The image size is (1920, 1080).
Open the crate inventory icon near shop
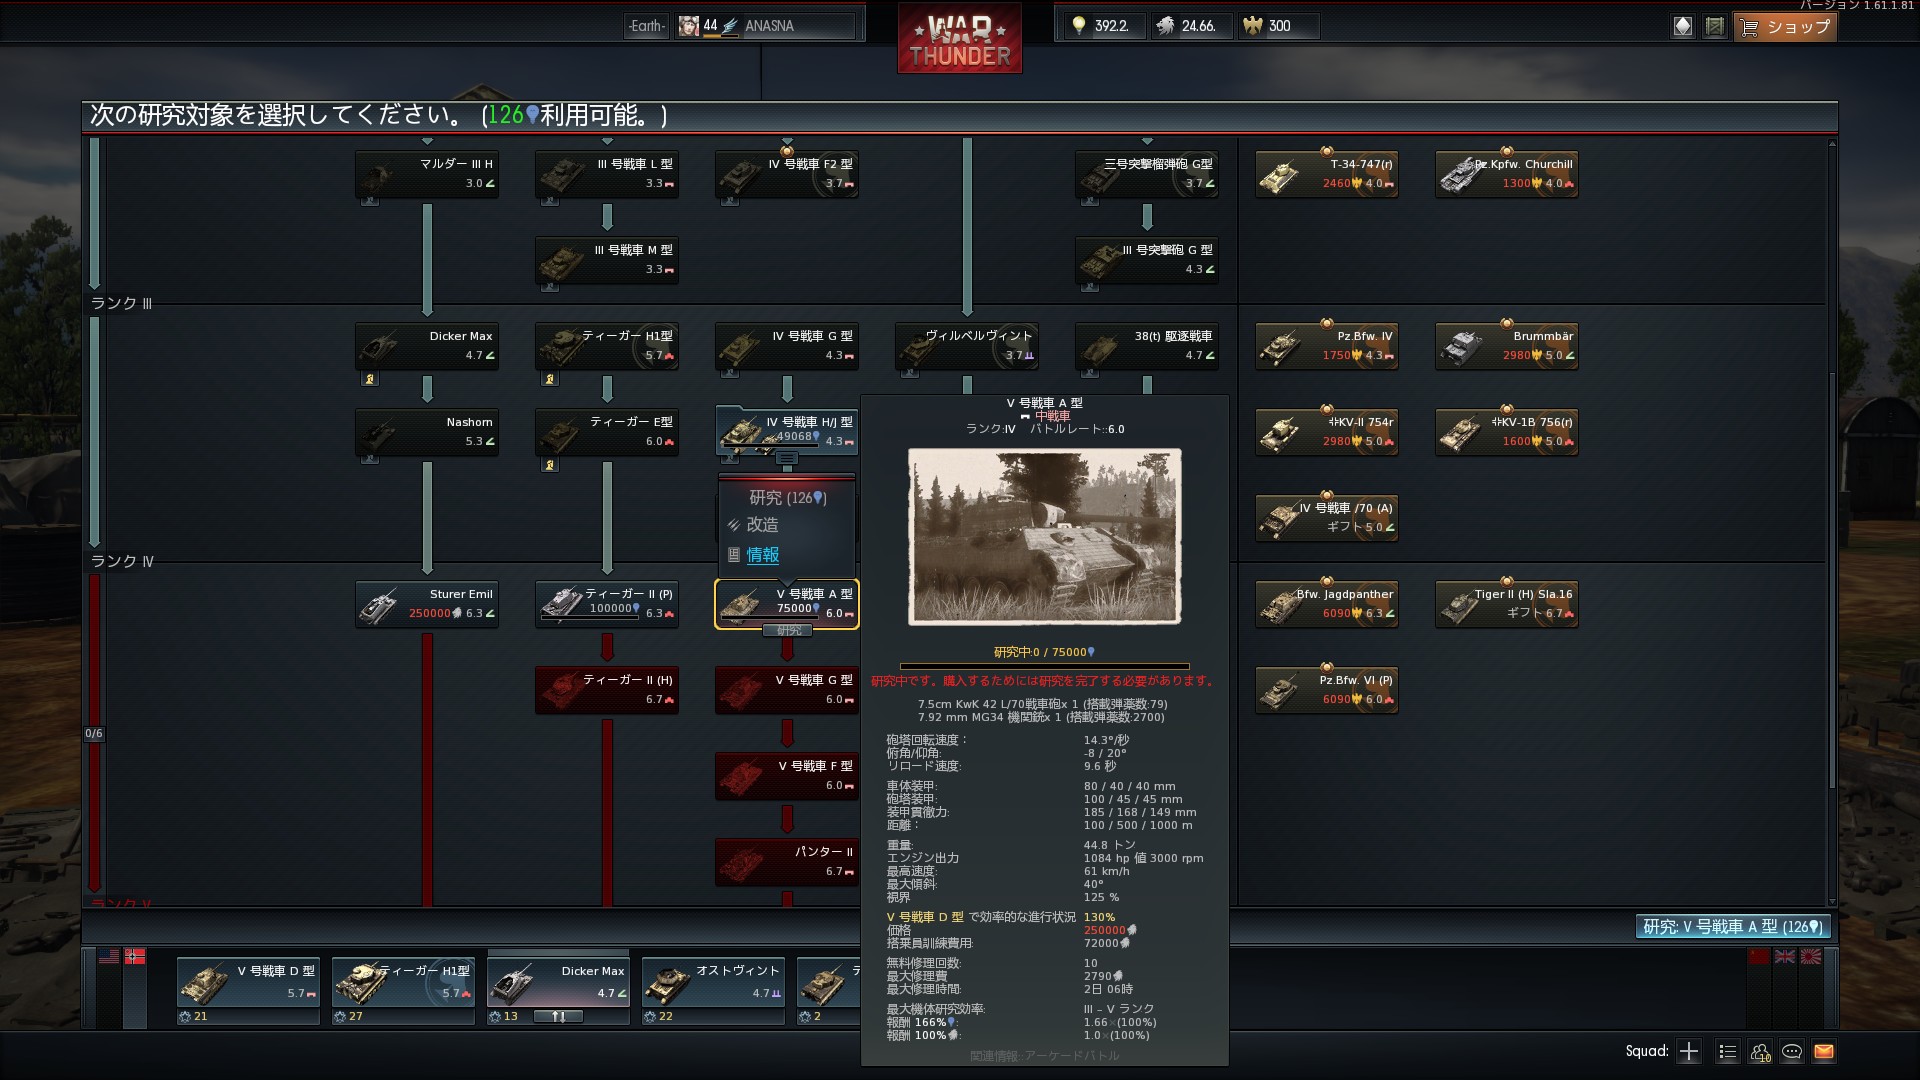(1714, 27)
